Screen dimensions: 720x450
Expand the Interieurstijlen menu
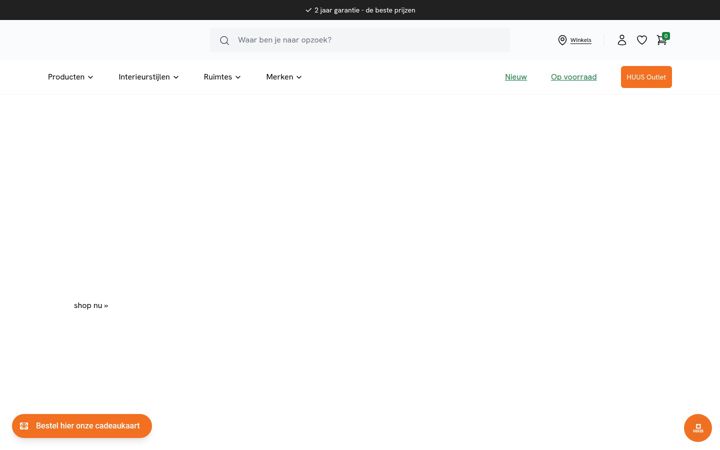[148, 77]
